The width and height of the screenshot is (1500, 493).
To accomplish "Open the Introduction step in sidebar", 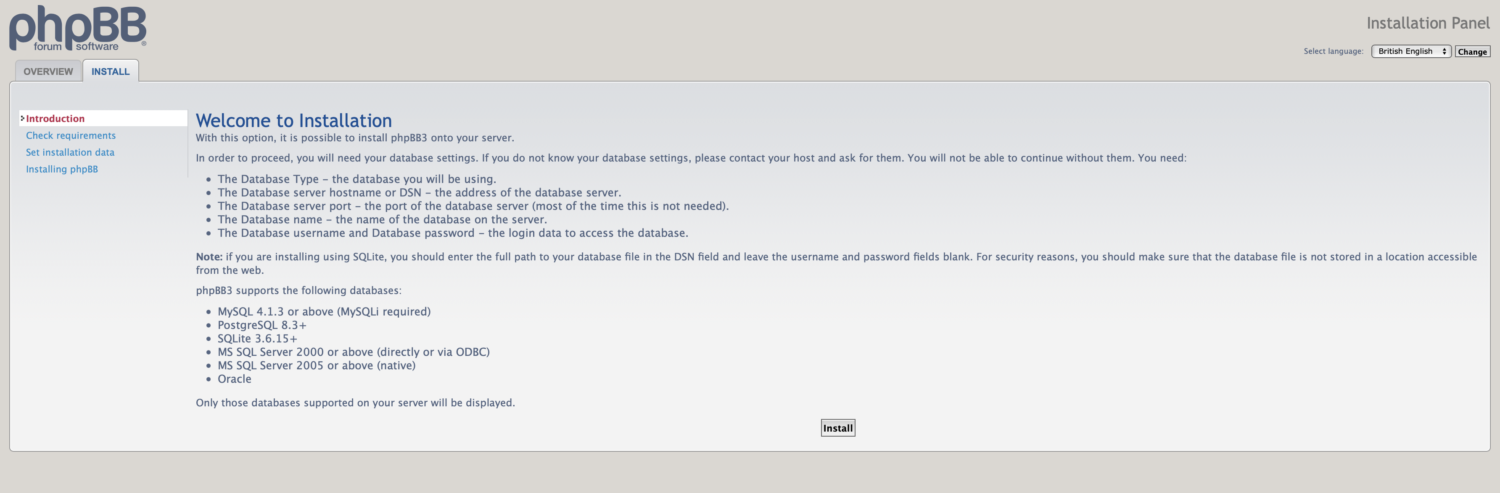I will click(x=55, y=119).
